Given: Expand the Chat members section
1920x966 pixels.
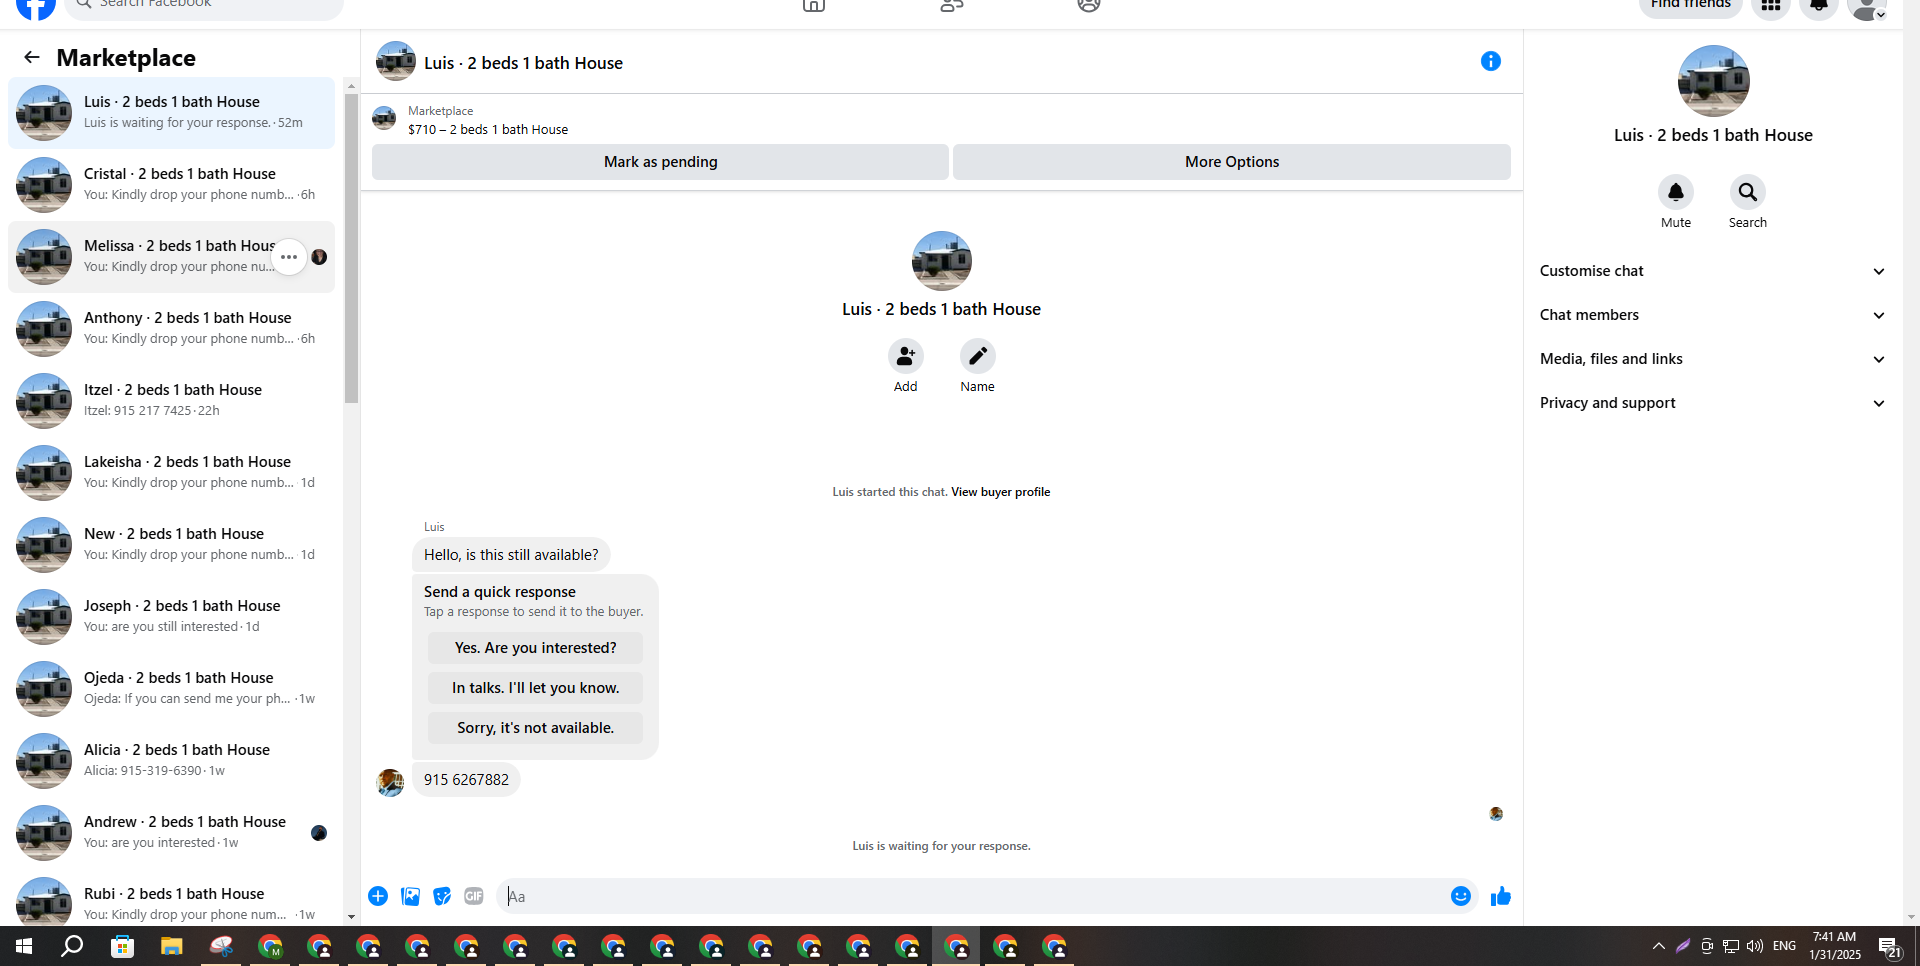Looking at the screenshot, I should click(x=1712, y=315).
